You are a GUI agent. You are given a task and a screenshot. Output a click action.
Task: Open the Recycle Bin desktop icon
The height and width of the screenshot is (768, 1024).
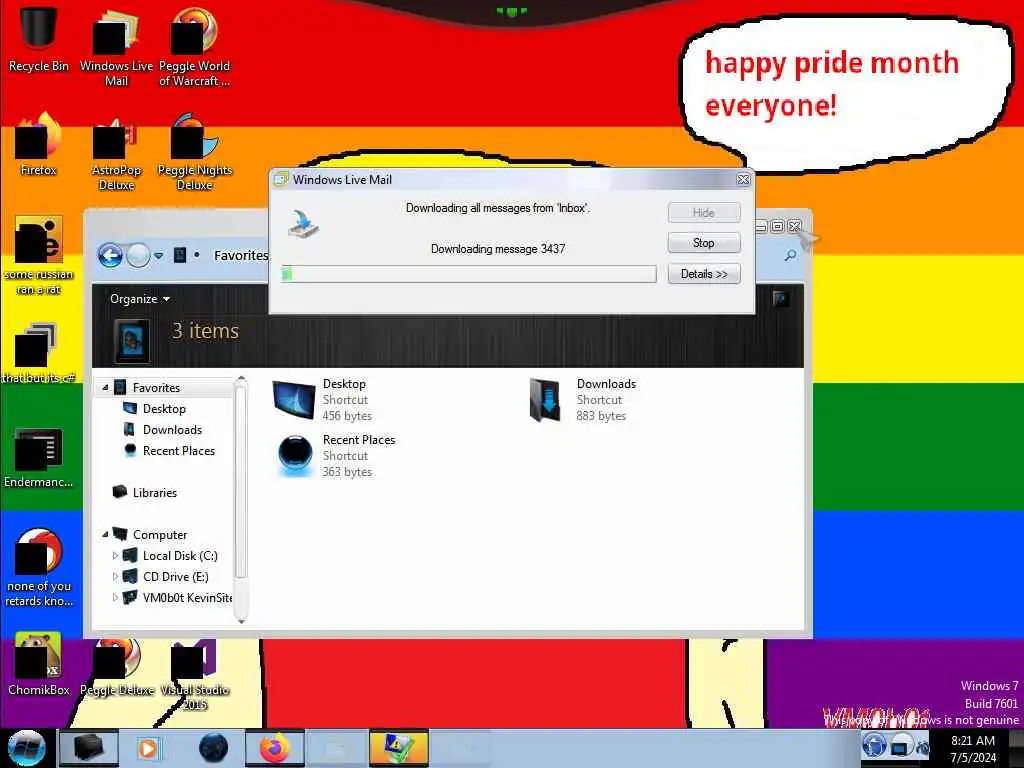click(x=38, y=39)
